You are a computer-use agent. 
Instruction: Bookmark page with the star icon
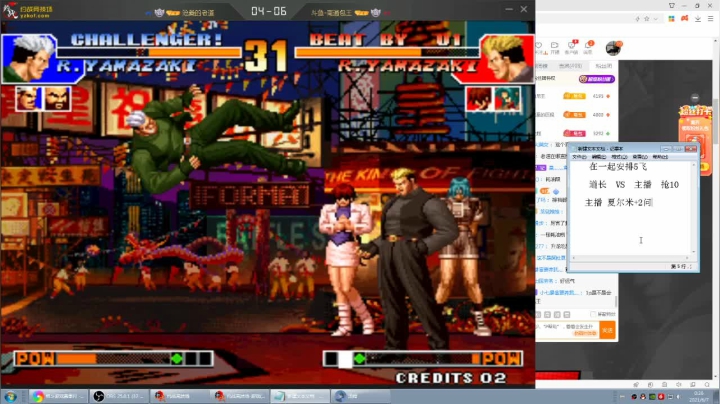(x=647, y=19)
